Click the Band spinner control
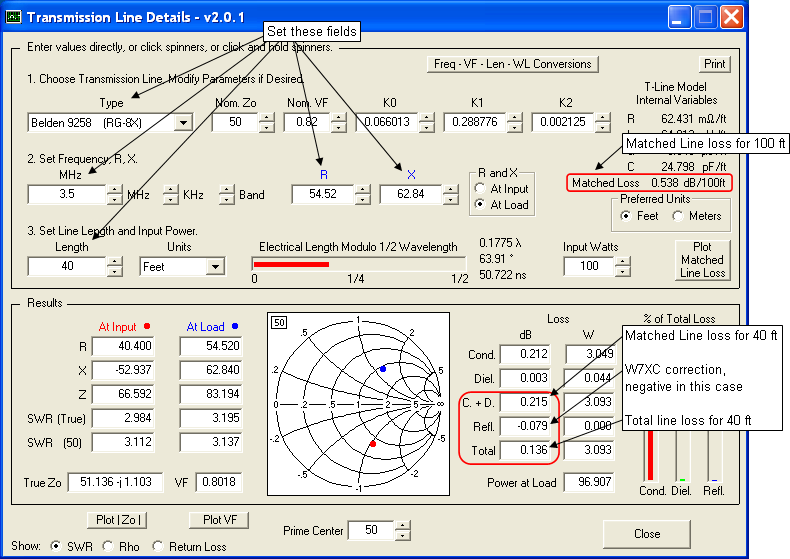 coord(226,194)
